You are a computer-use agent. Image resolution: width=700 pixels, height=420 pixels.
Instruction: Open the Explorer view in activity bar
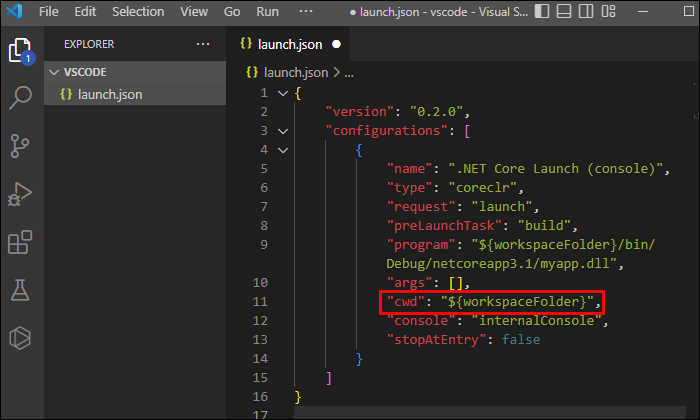click(20, 50)
